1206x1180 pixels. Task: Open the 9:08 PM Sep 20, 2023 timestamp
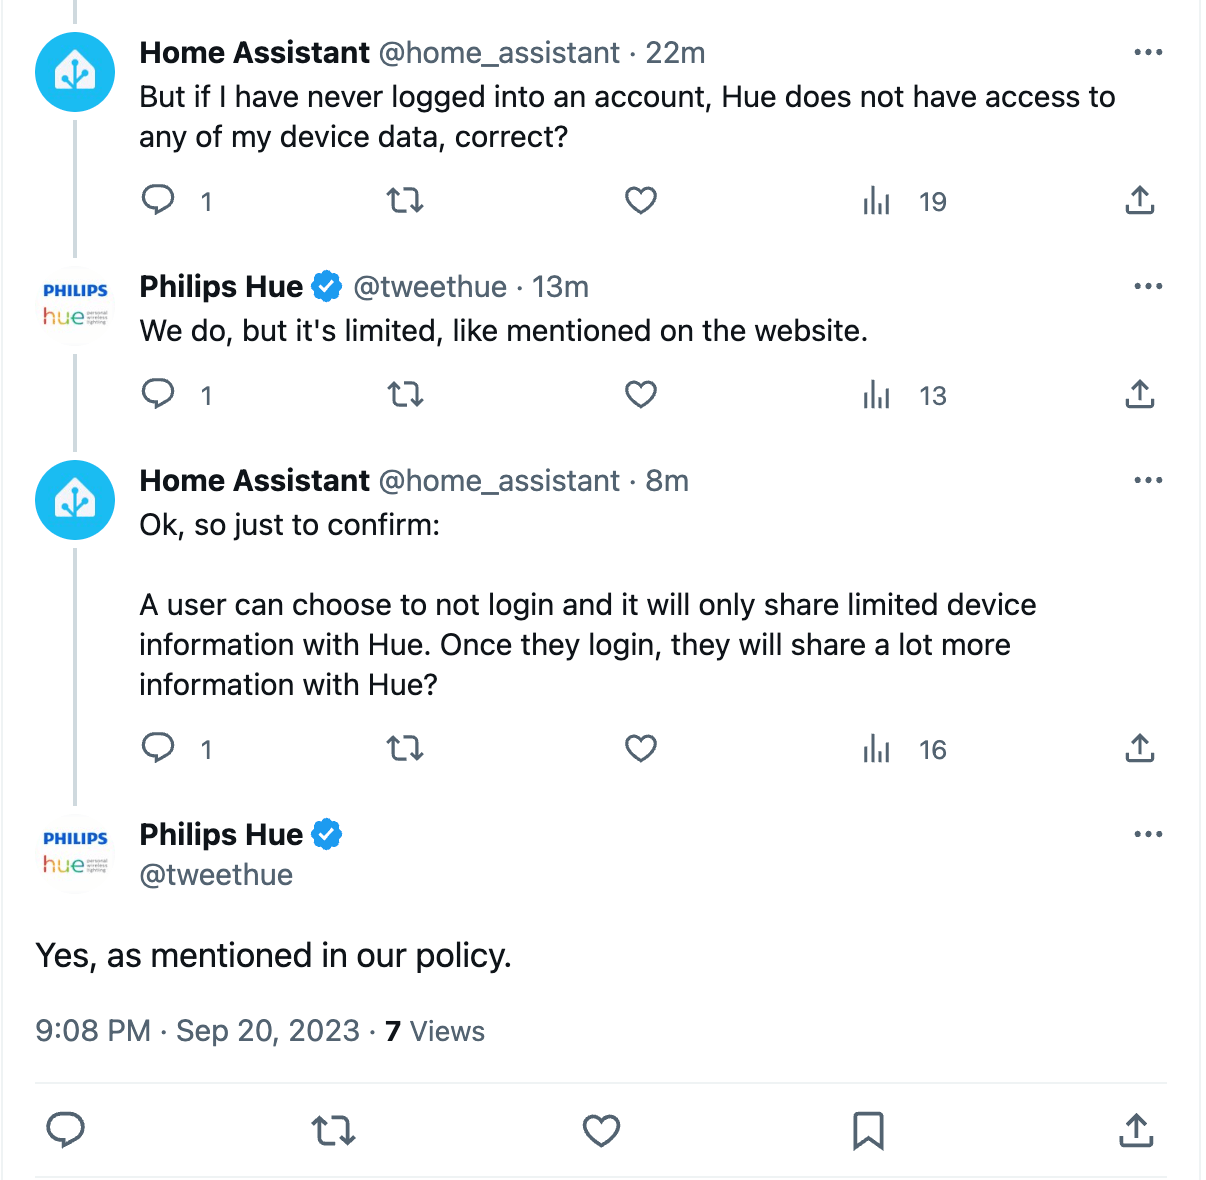(x=197, y=1031)
